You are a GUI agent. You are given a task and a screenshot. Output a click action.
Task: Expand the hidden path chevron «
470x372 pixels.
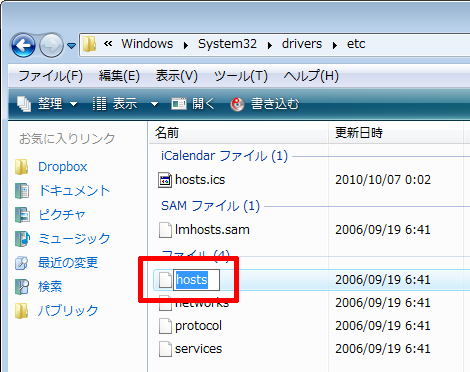coord(108,44)
